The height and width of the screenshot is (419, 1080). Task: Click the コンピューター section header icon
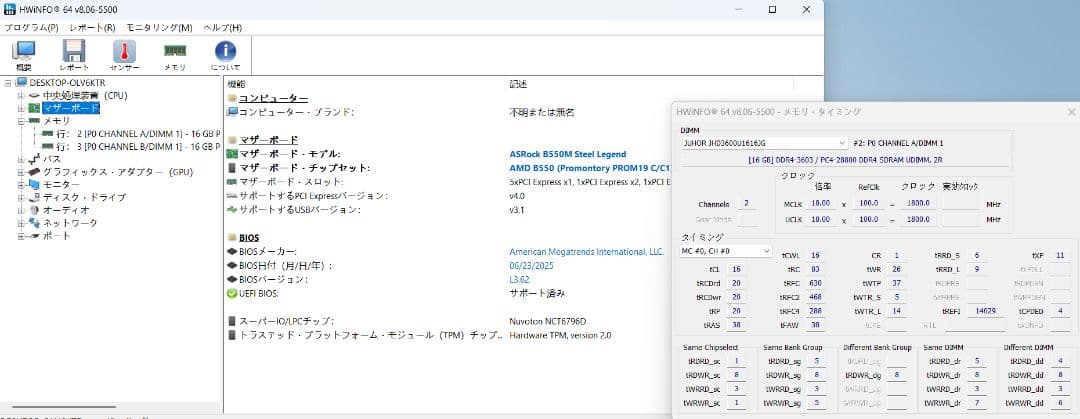click(232, 99)
